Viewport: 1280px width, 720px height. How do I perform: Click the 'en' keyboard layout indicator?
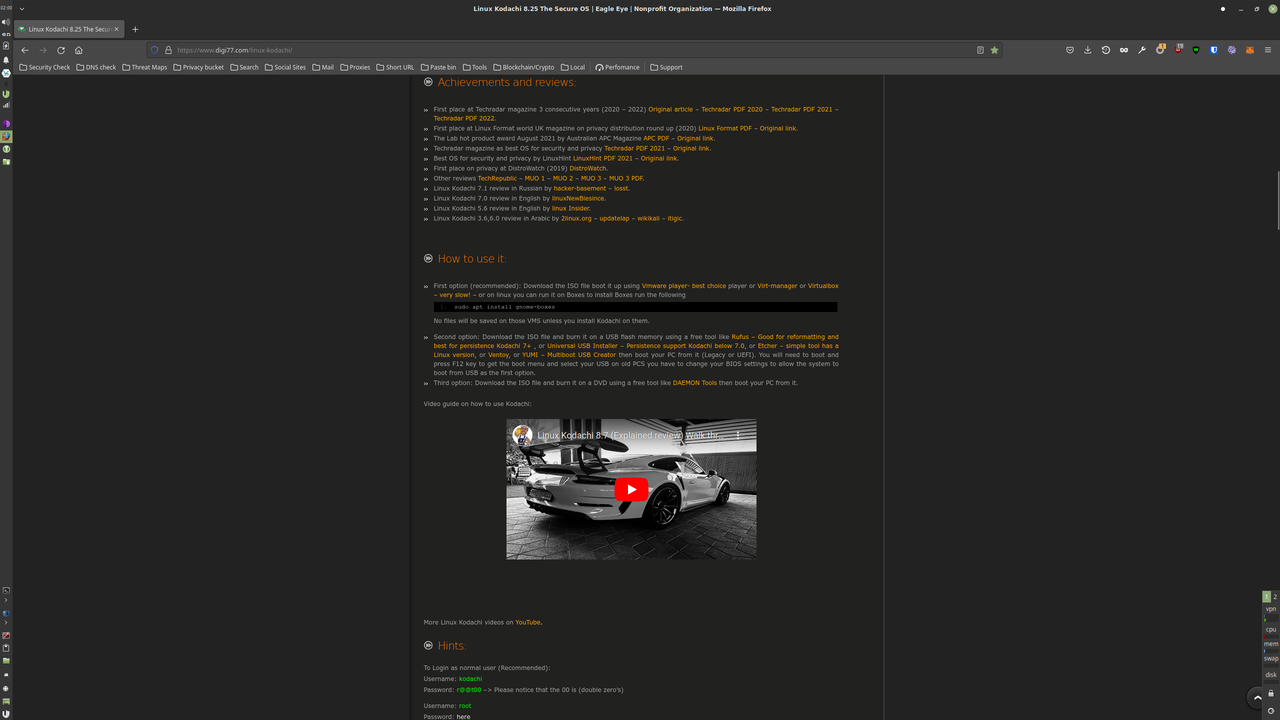[6, 33]
